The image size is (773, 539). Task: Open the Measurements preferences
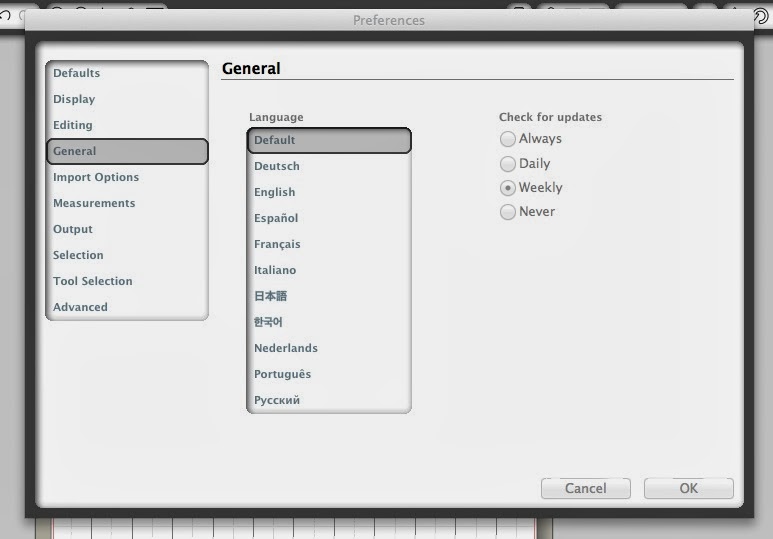coord(127,203)
